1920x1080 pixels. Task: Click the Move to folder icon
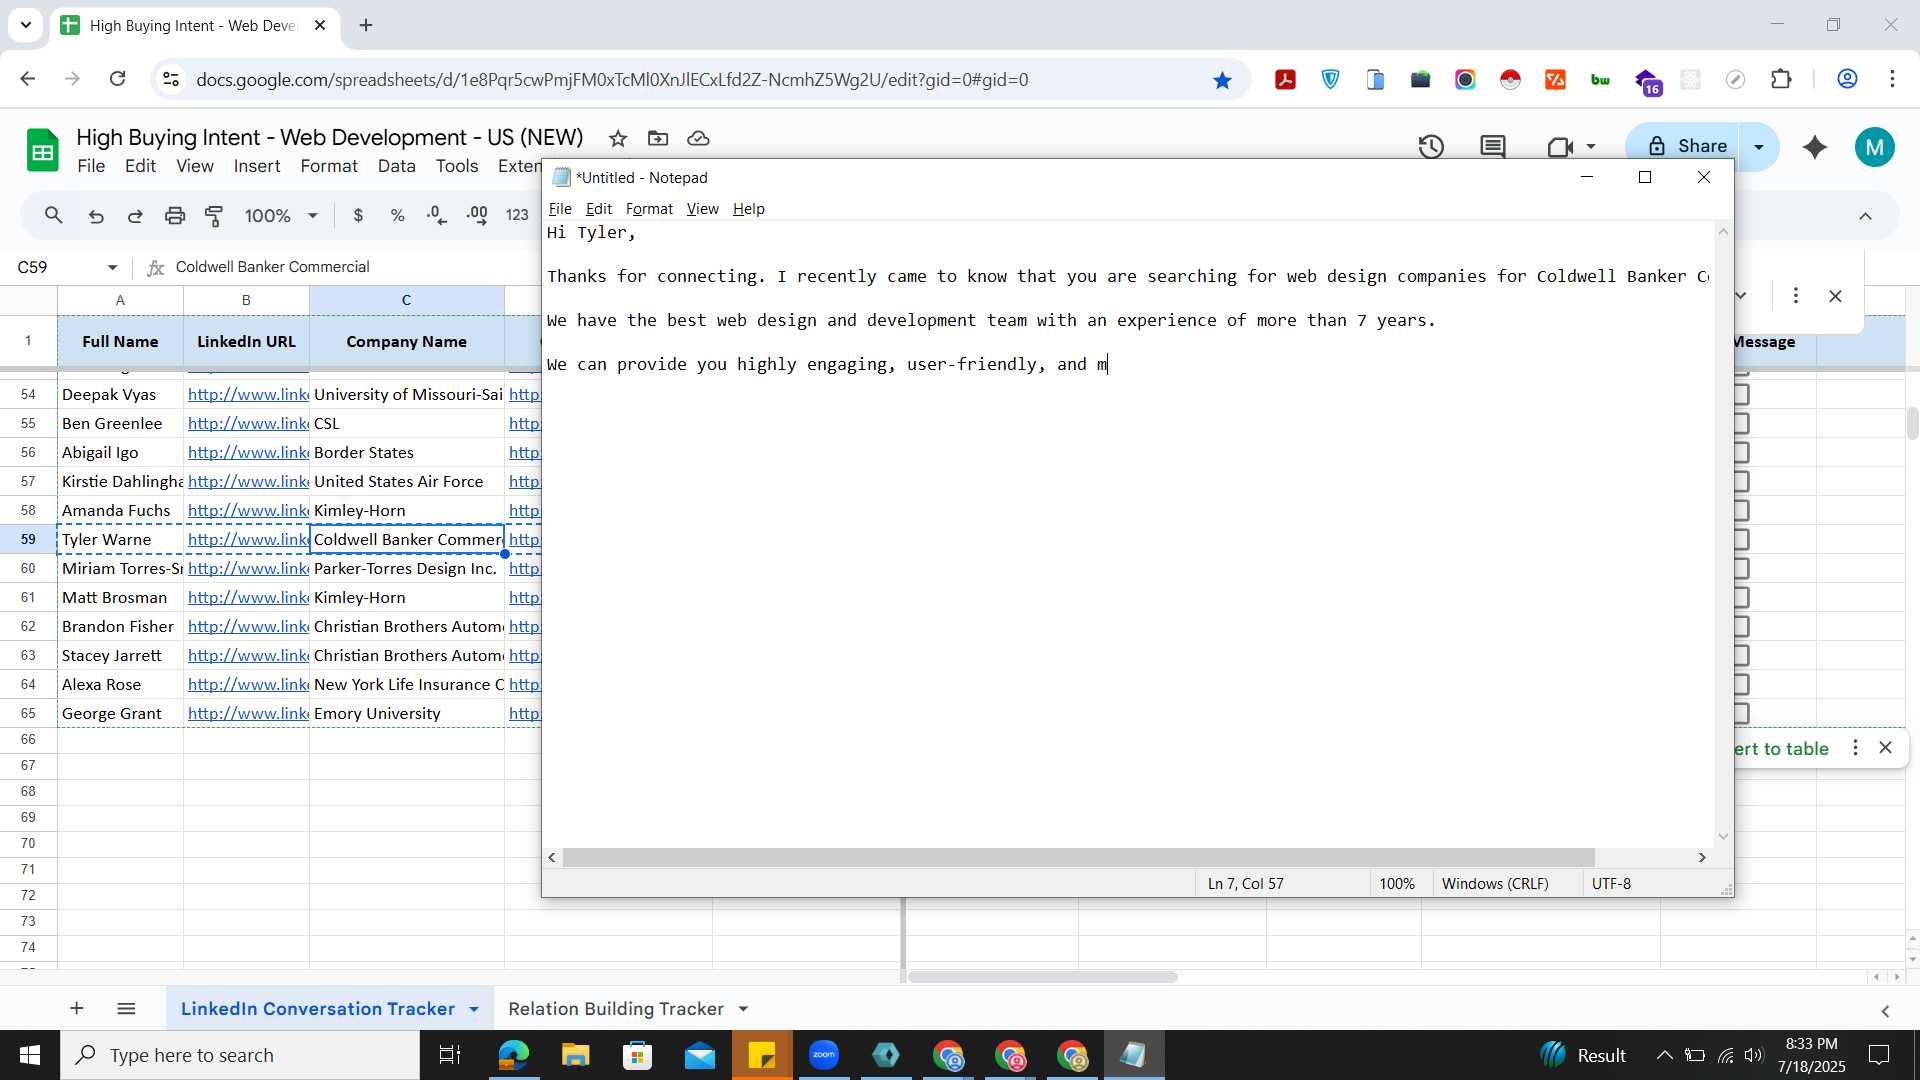point(658,138)
